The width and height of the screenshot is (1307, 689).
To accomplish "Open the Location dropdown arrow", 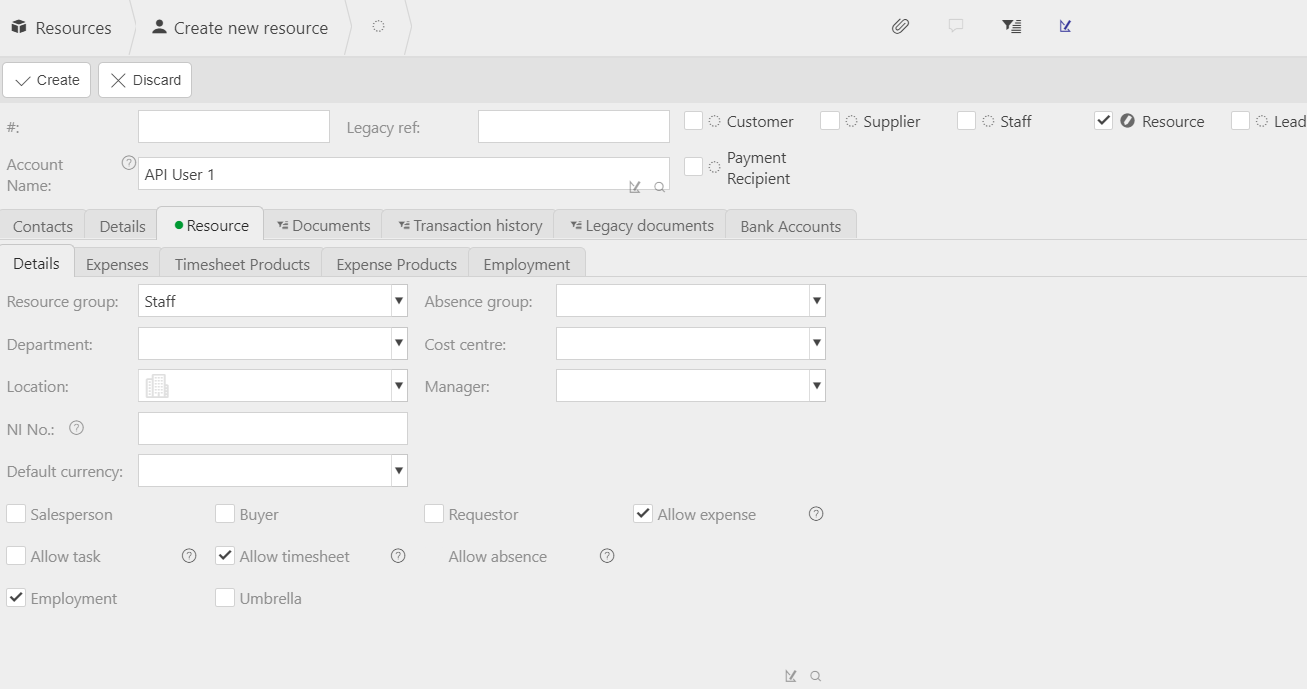I will point(399,386).
